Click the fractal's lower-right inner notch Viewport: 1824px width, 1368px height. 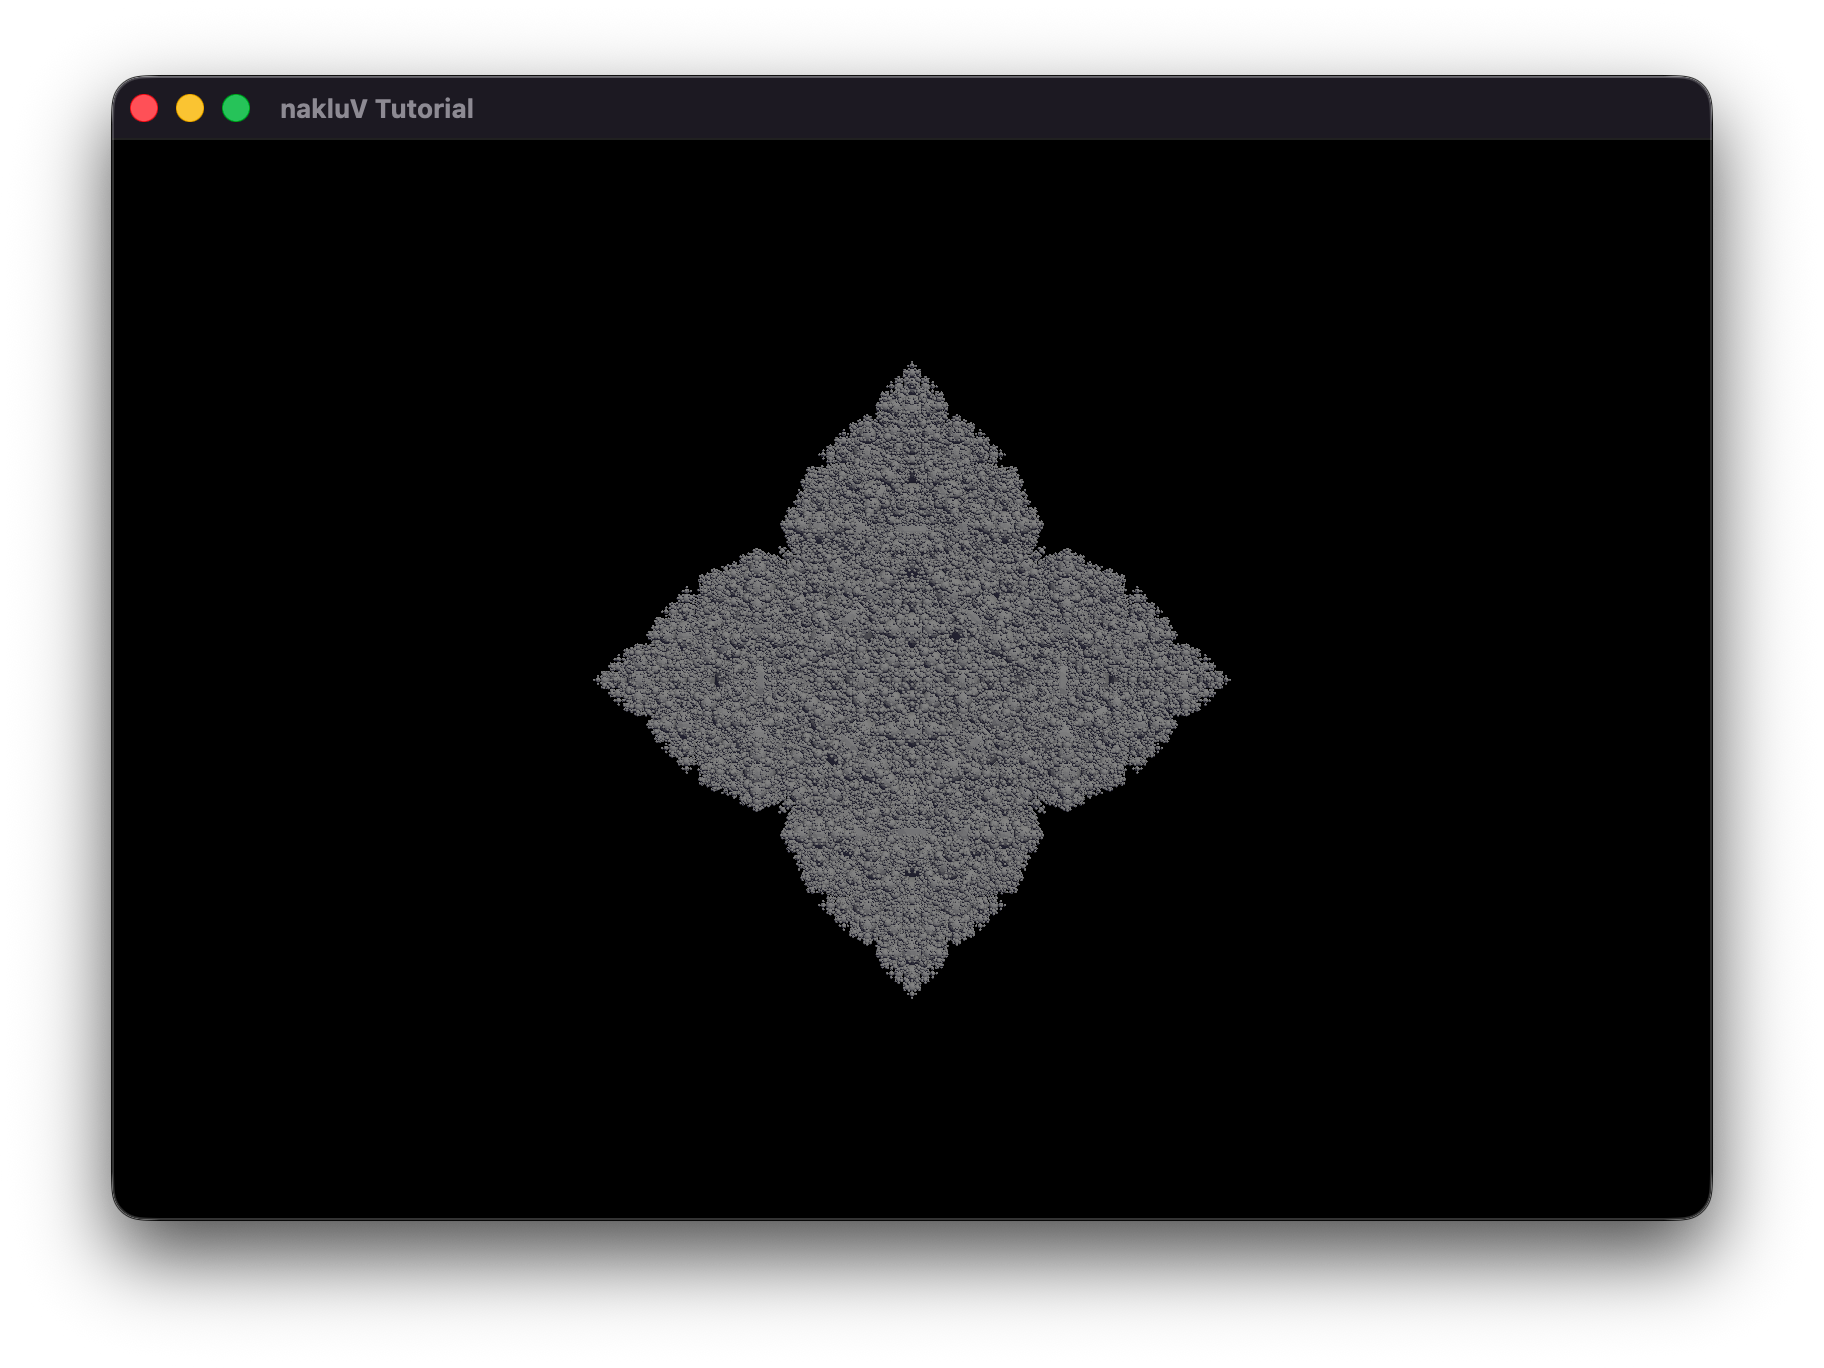coord(1042,810)
